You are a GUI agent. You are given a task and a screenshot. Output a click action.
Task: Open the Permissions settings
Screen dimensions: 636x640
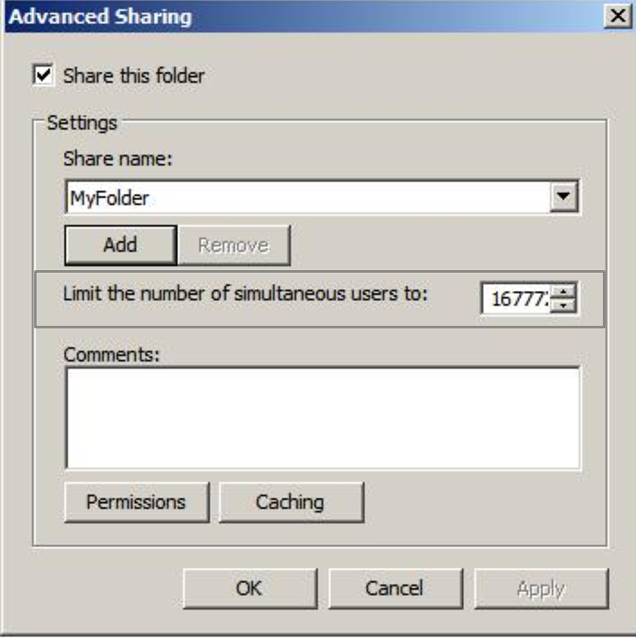[x=136, y=502]
